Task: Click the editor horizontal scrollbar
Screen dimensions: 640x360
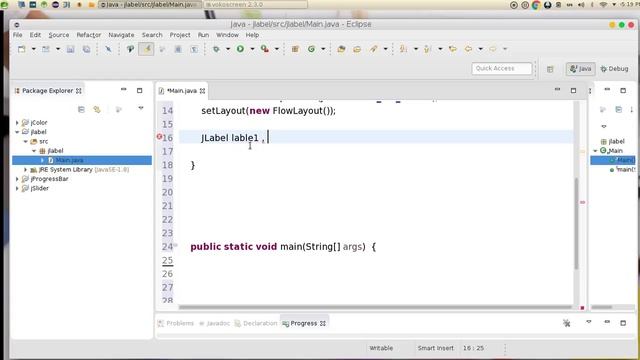Action: click(x=375, y=307)
